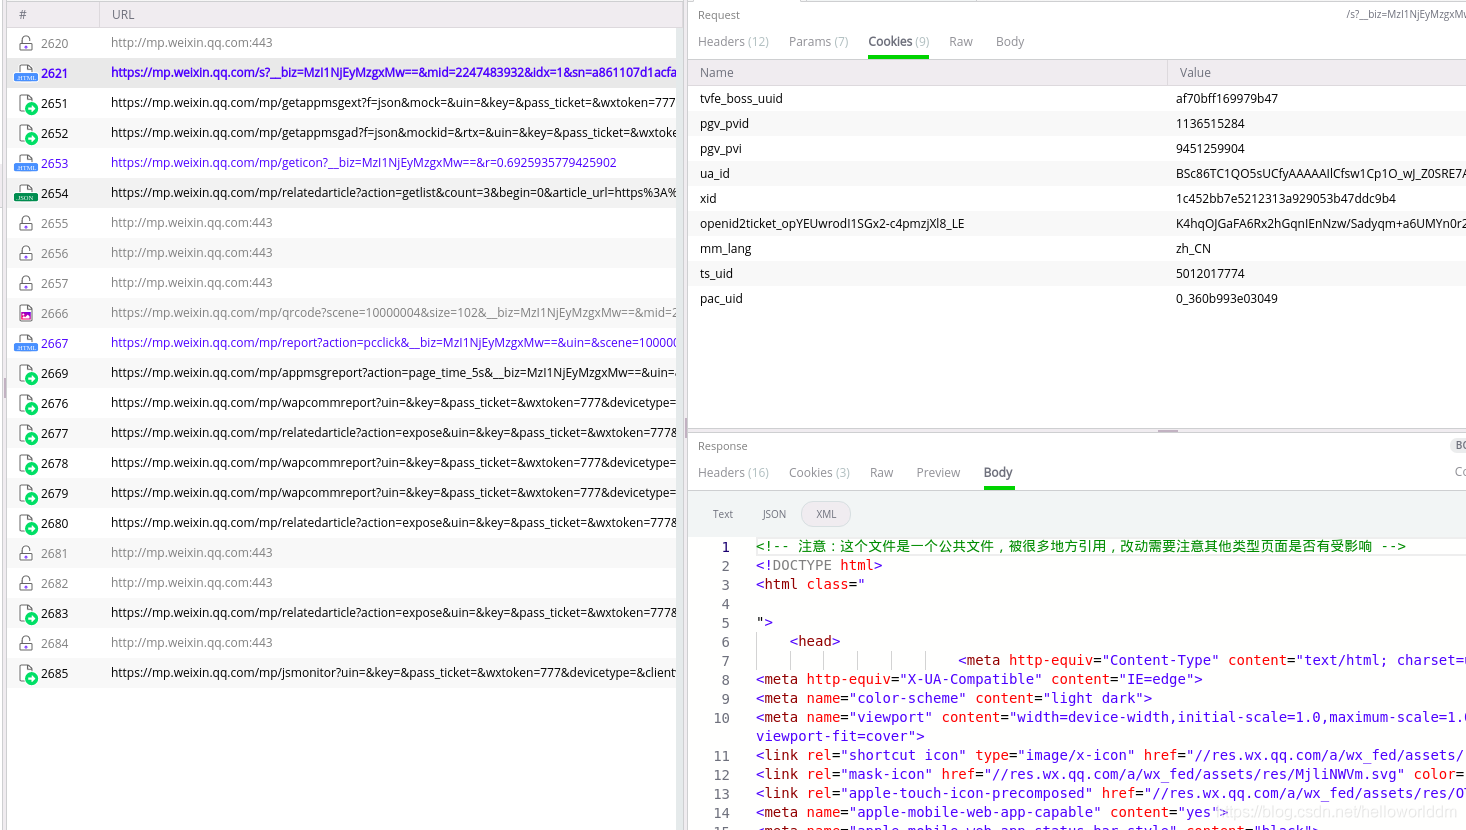1466x830 pixels.
Task: Select the getappmsgext request URL
Action: coord(393,103)
